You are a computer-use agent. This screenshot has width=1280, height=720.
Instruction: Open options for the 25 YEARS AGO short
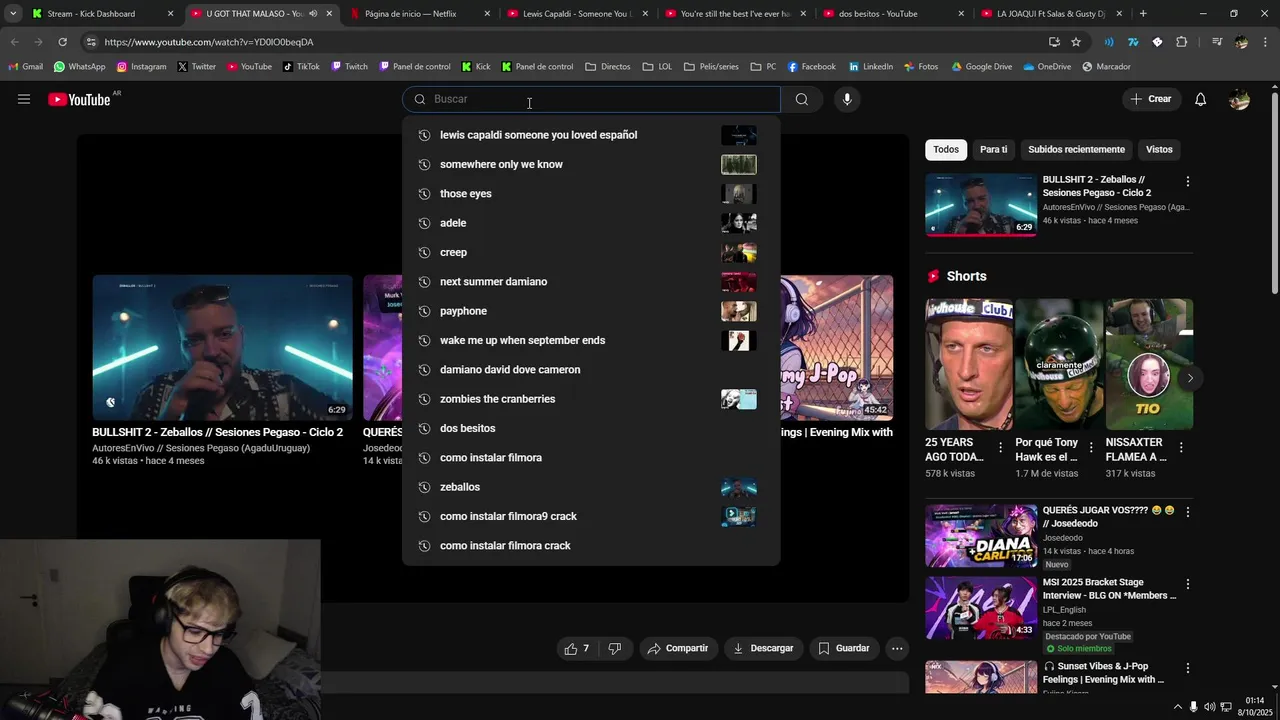1000,448
